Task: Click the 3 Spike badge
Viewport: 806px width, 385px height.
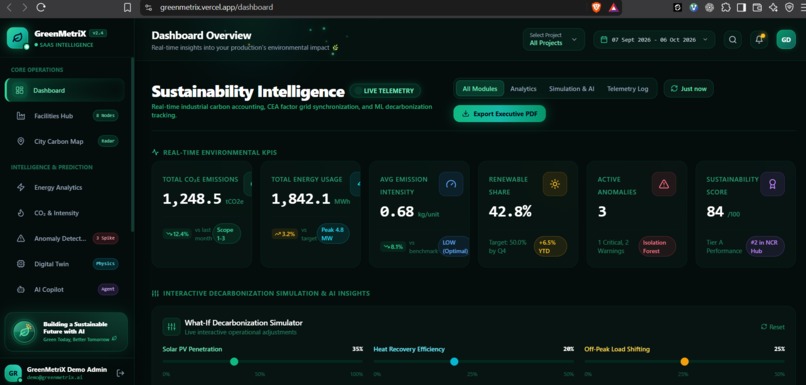Action: point(105,239)
